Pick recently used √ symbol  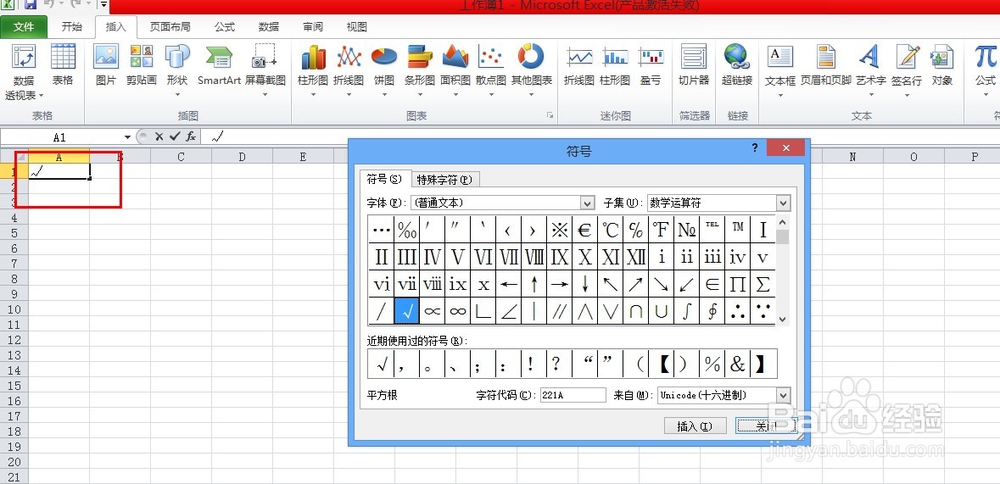coord(381,364)
